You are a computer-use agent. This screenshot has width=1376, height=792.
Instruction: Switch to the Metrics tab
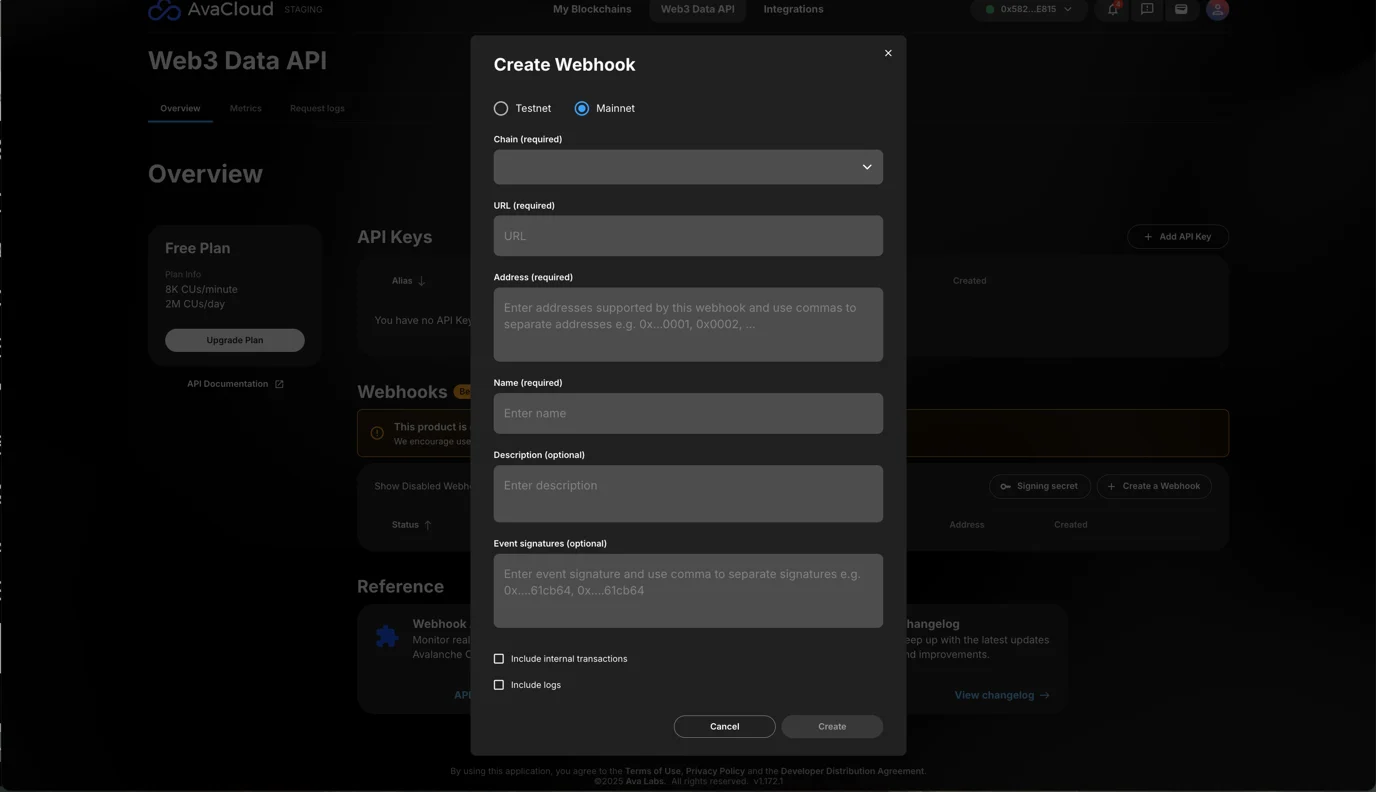tap(245, 108)
